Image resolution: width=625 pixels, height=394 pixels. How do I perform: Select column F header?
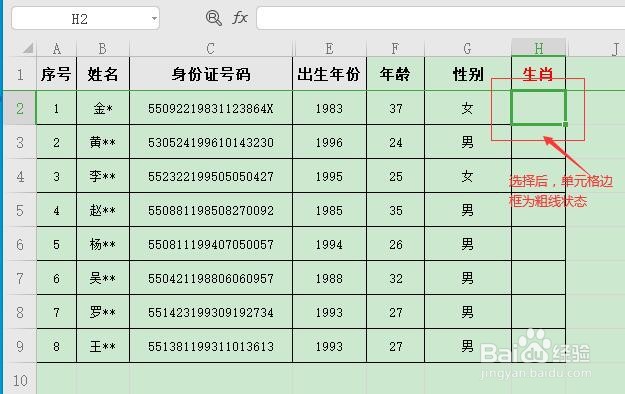pos(395,49)
